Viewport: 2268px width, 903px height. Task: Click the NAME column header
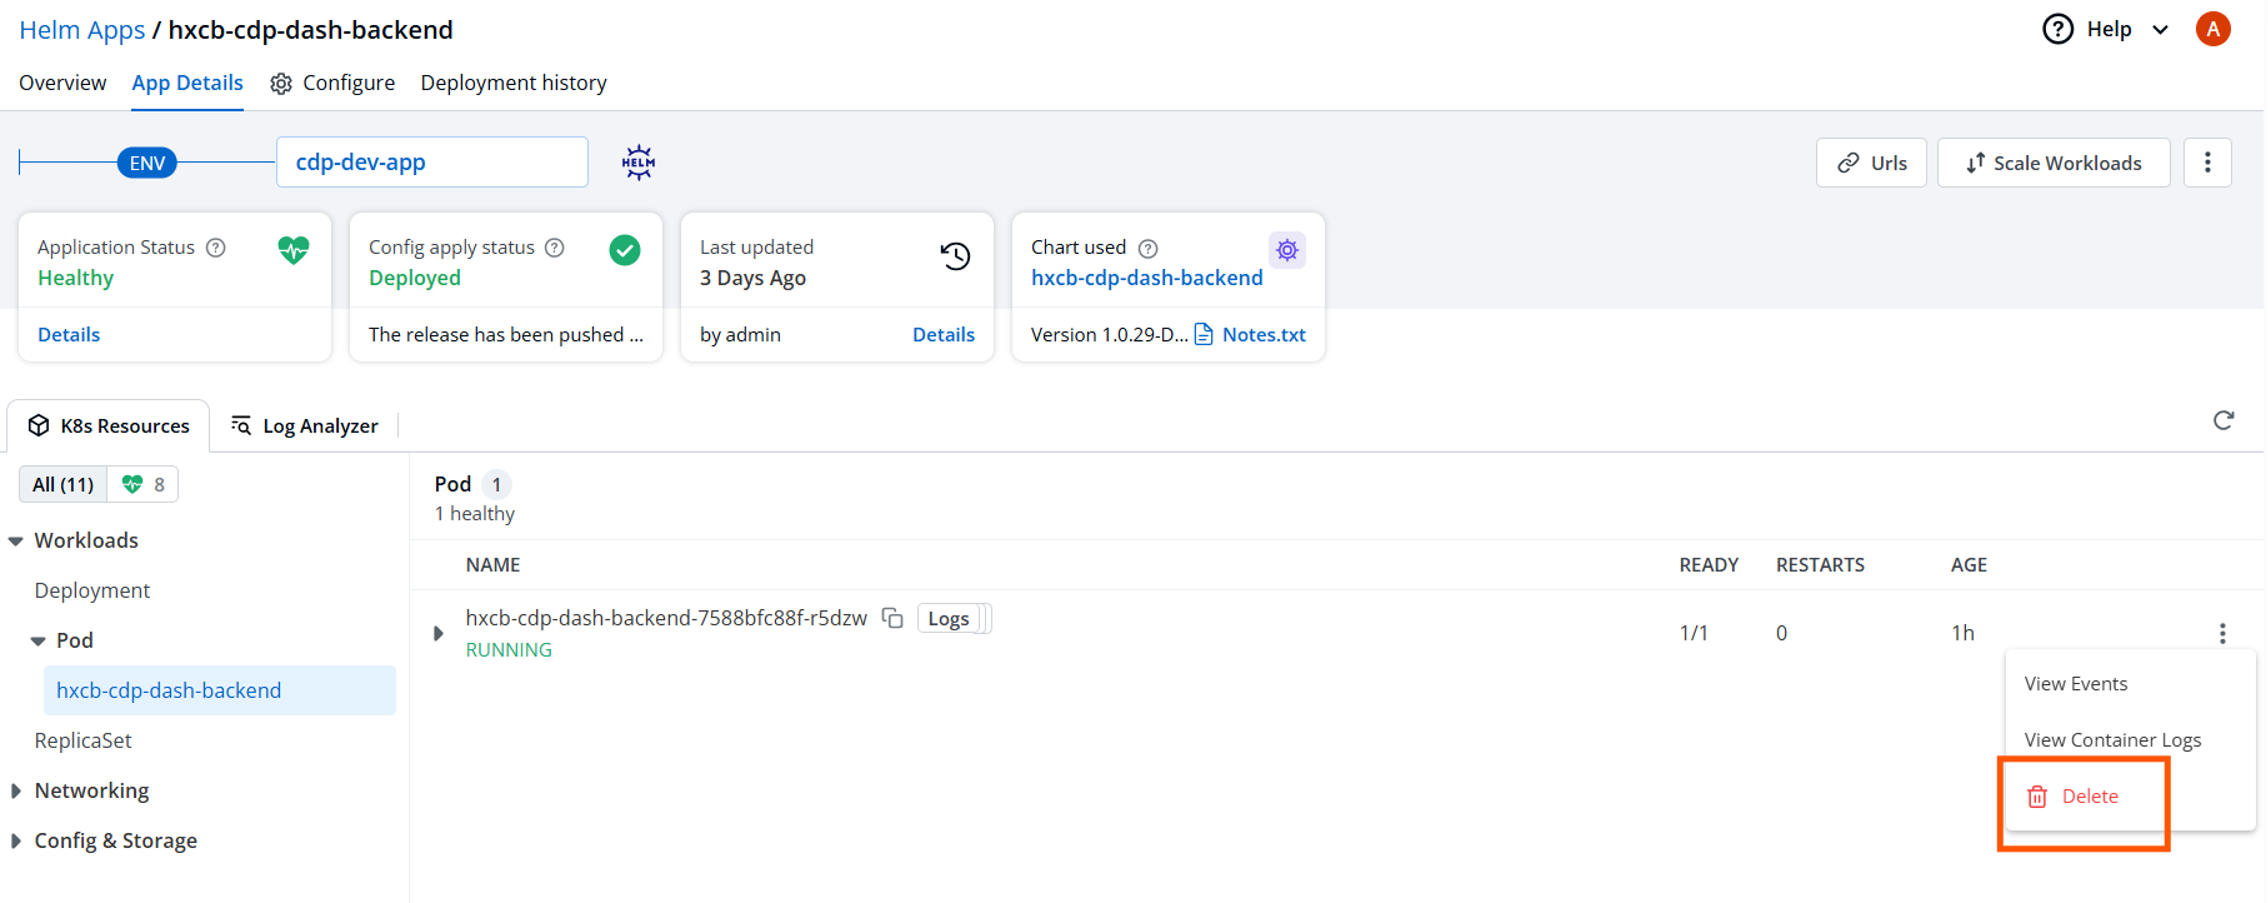492,565
